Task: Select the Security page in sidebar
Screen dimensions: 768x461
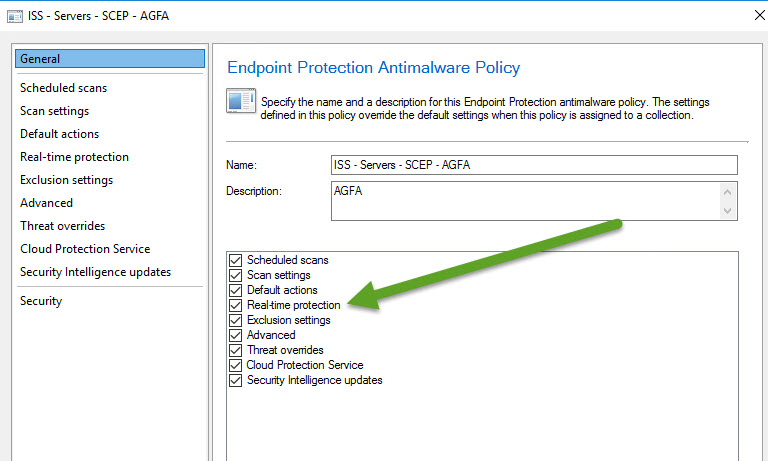Action: (x=41, y=301)
